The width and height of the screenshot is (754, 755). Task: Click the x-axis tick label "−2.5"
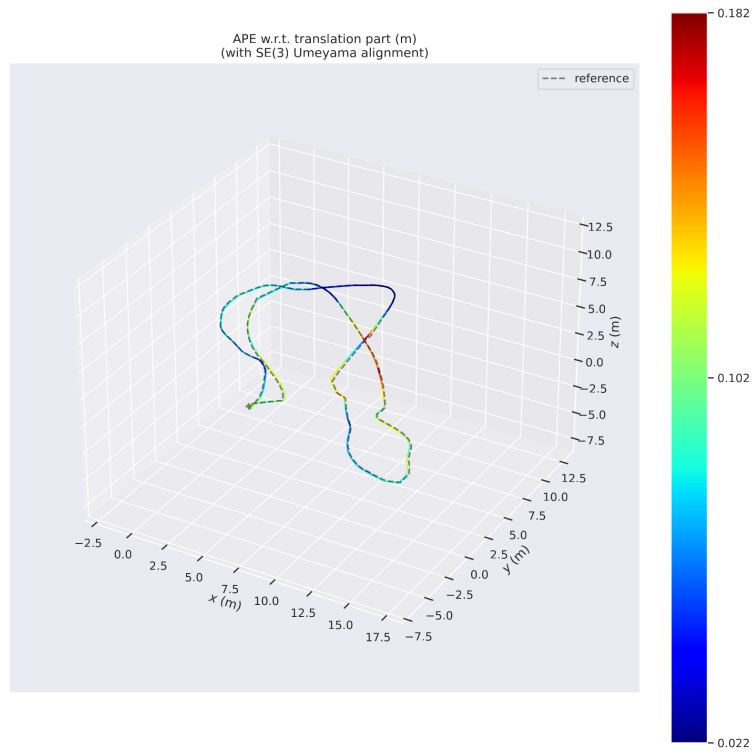pyautogui.click(x=88, y=543)
